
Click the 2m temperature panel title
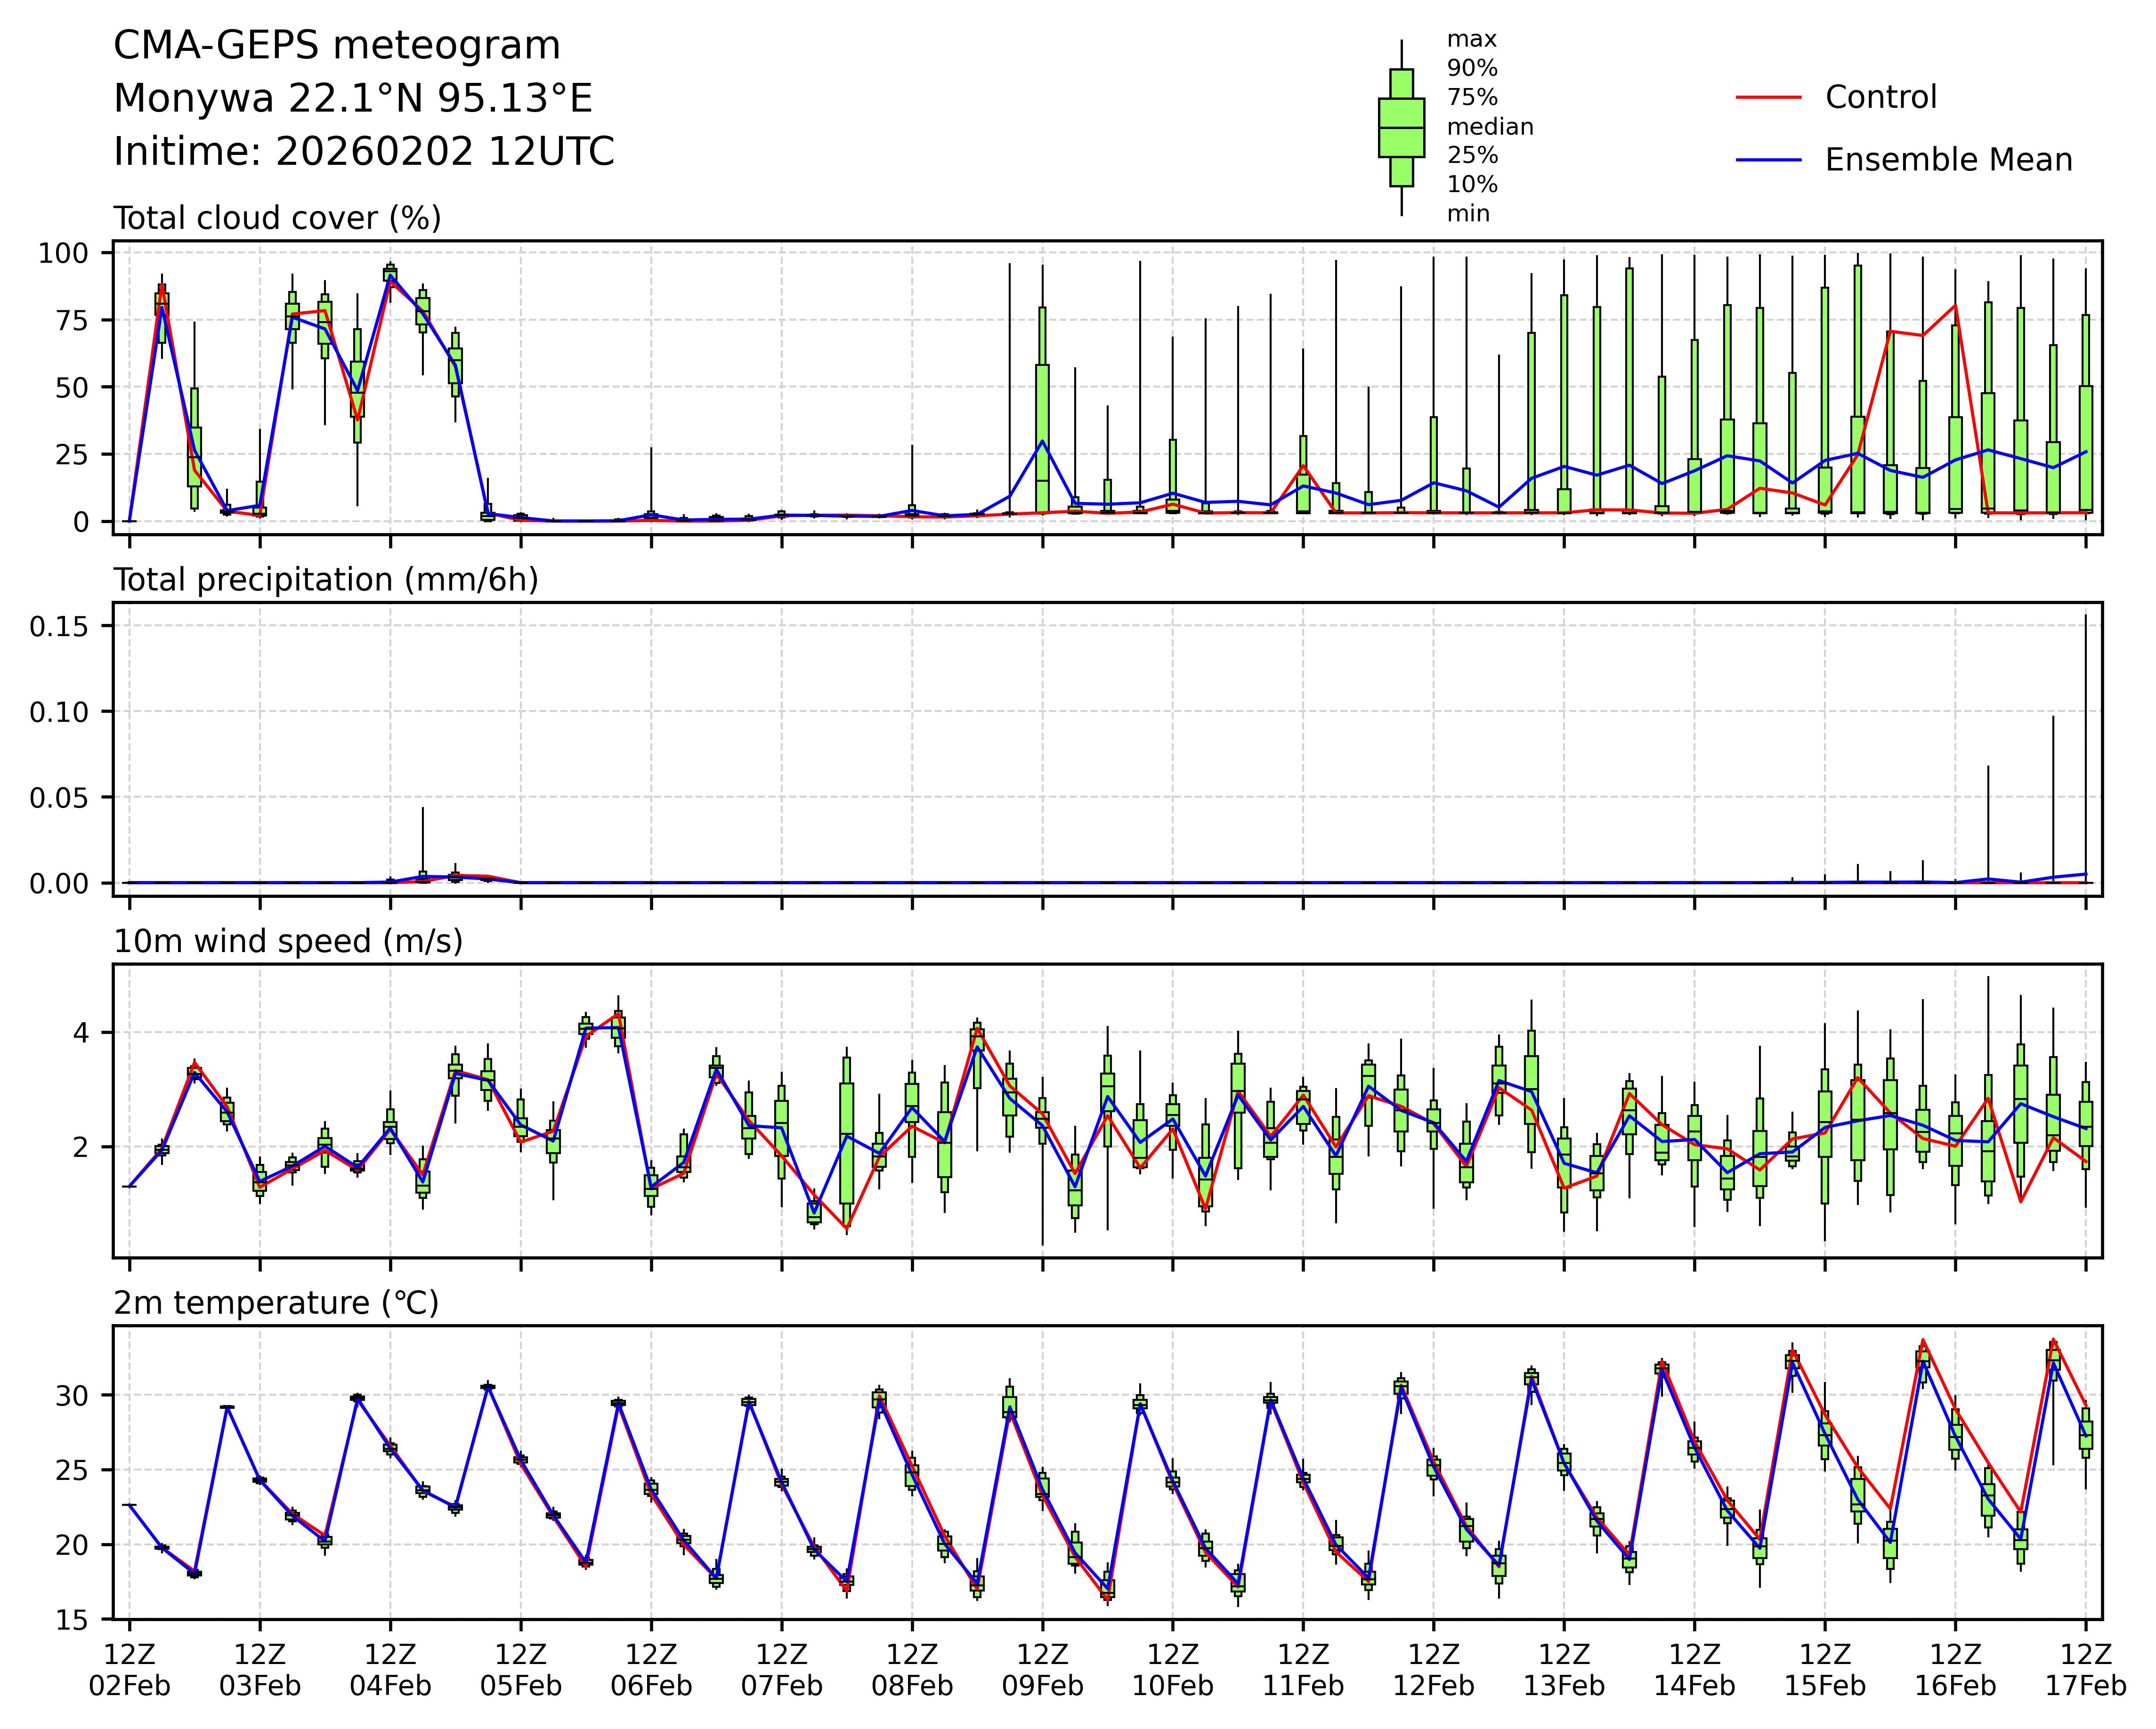click(276, 1304)
